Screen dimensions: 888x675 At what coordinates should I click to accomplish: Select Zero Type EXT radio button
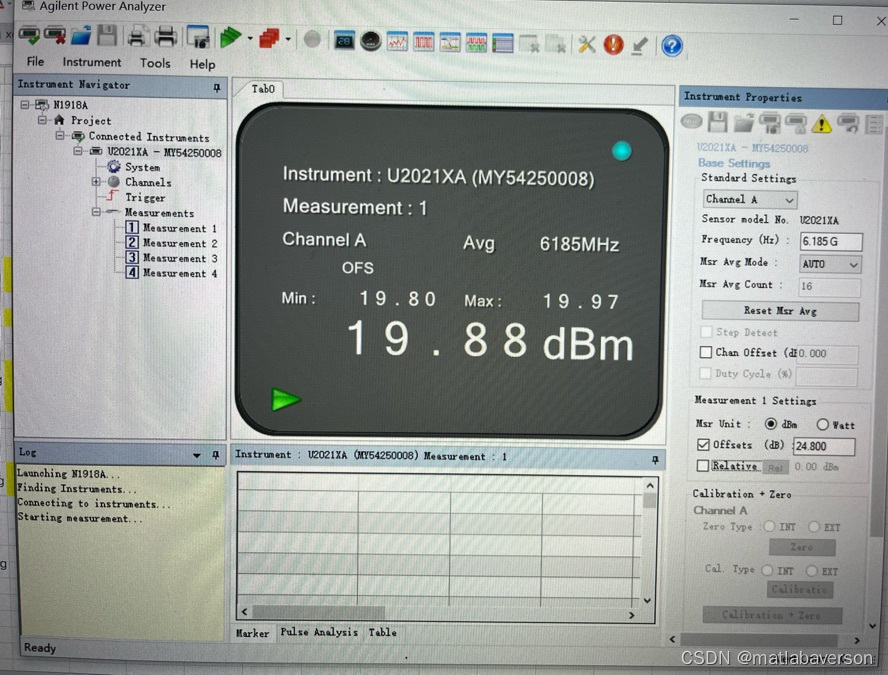click(814, 527)
